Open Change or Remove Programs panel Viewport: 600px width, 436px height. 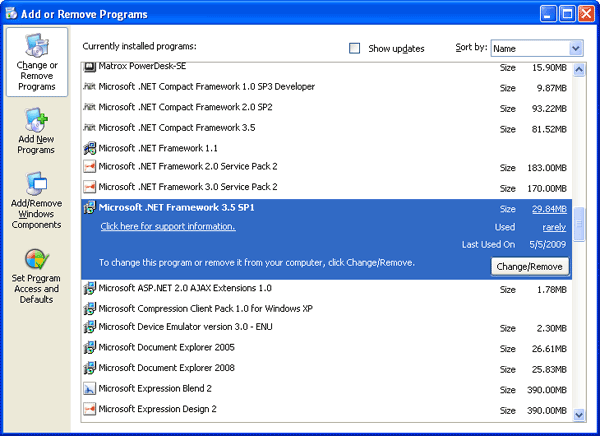37,62
